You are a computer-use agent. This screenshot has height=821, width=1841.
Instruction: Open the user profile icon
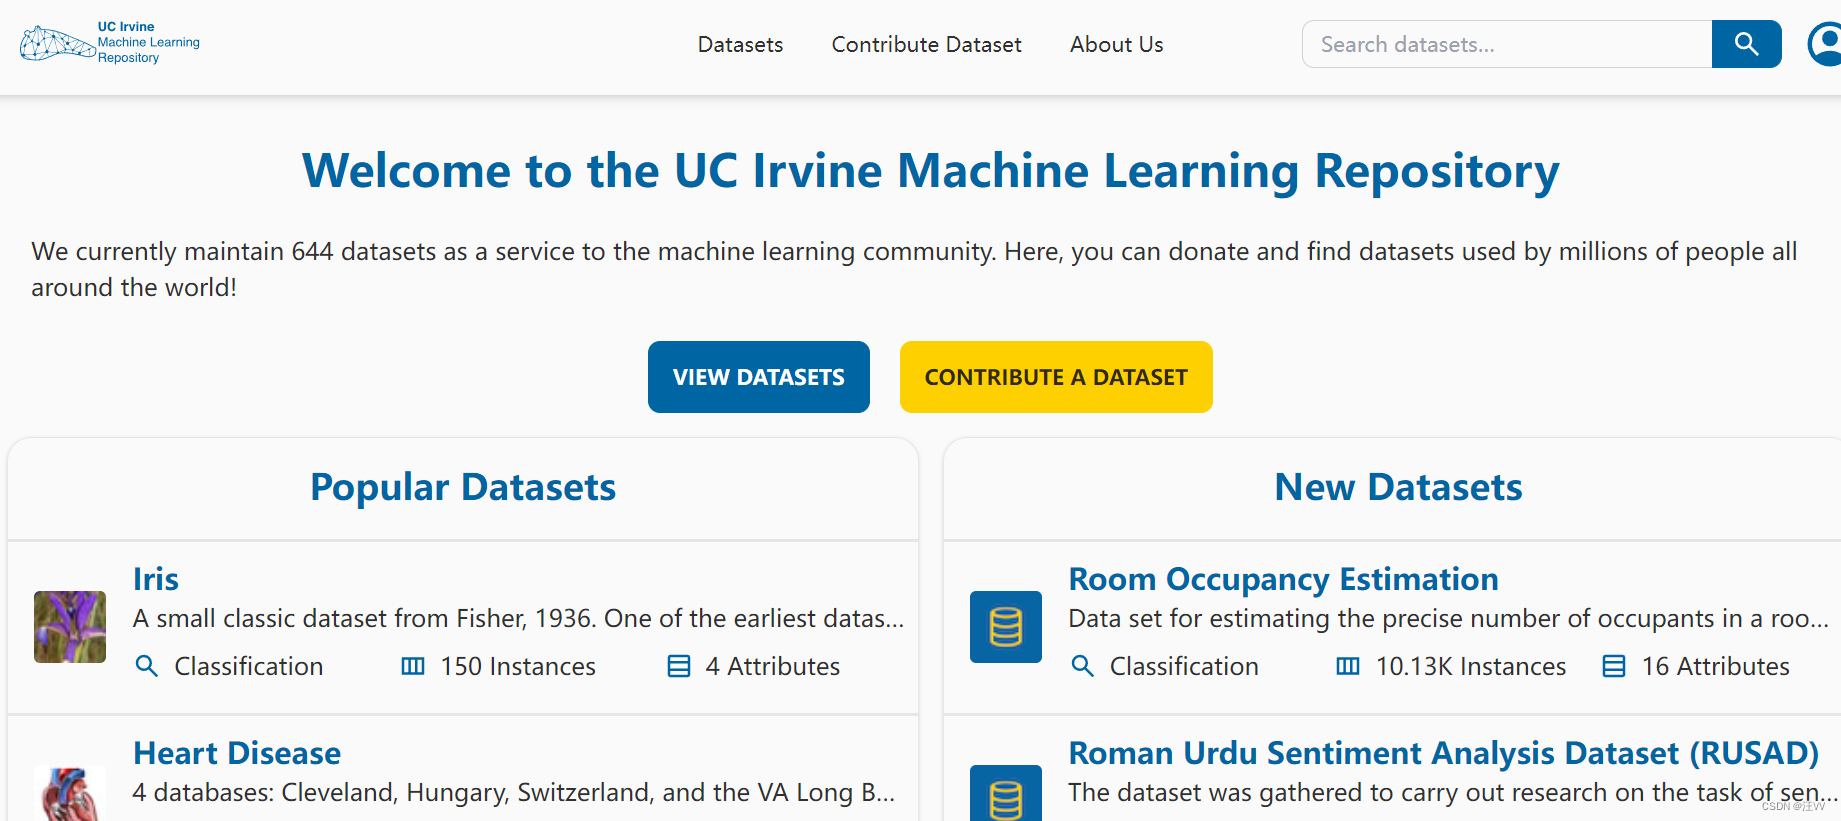click(1825, 44)
